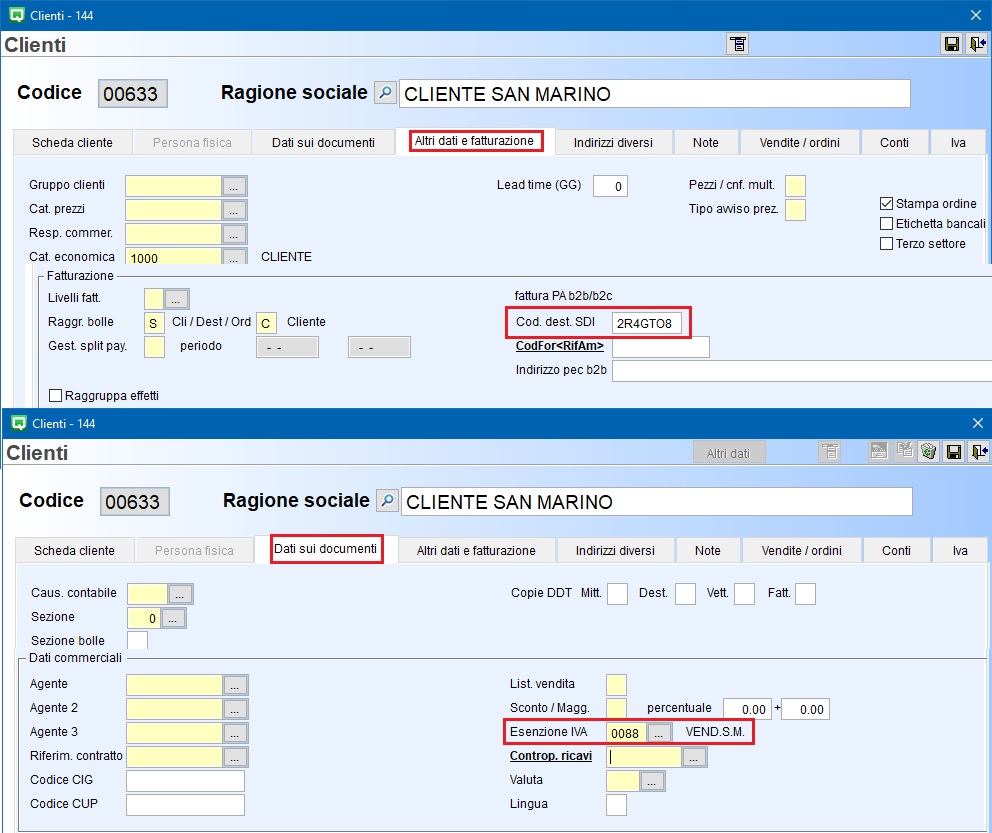
Task: Open the Conti tab in lower window
Action: (896, 550)
